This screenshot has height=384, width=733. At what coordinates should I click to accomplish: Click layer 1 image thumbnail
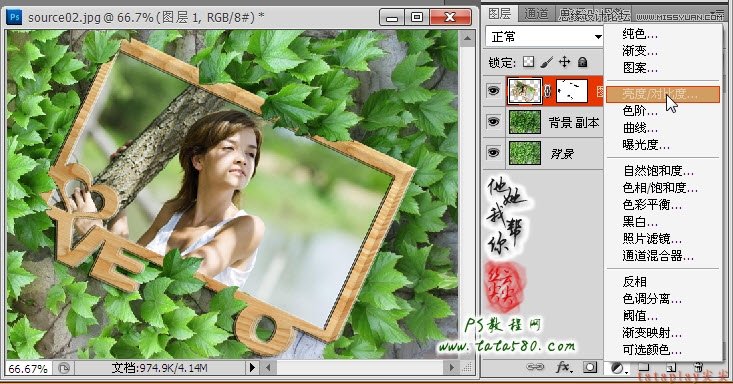pos(525,91)
